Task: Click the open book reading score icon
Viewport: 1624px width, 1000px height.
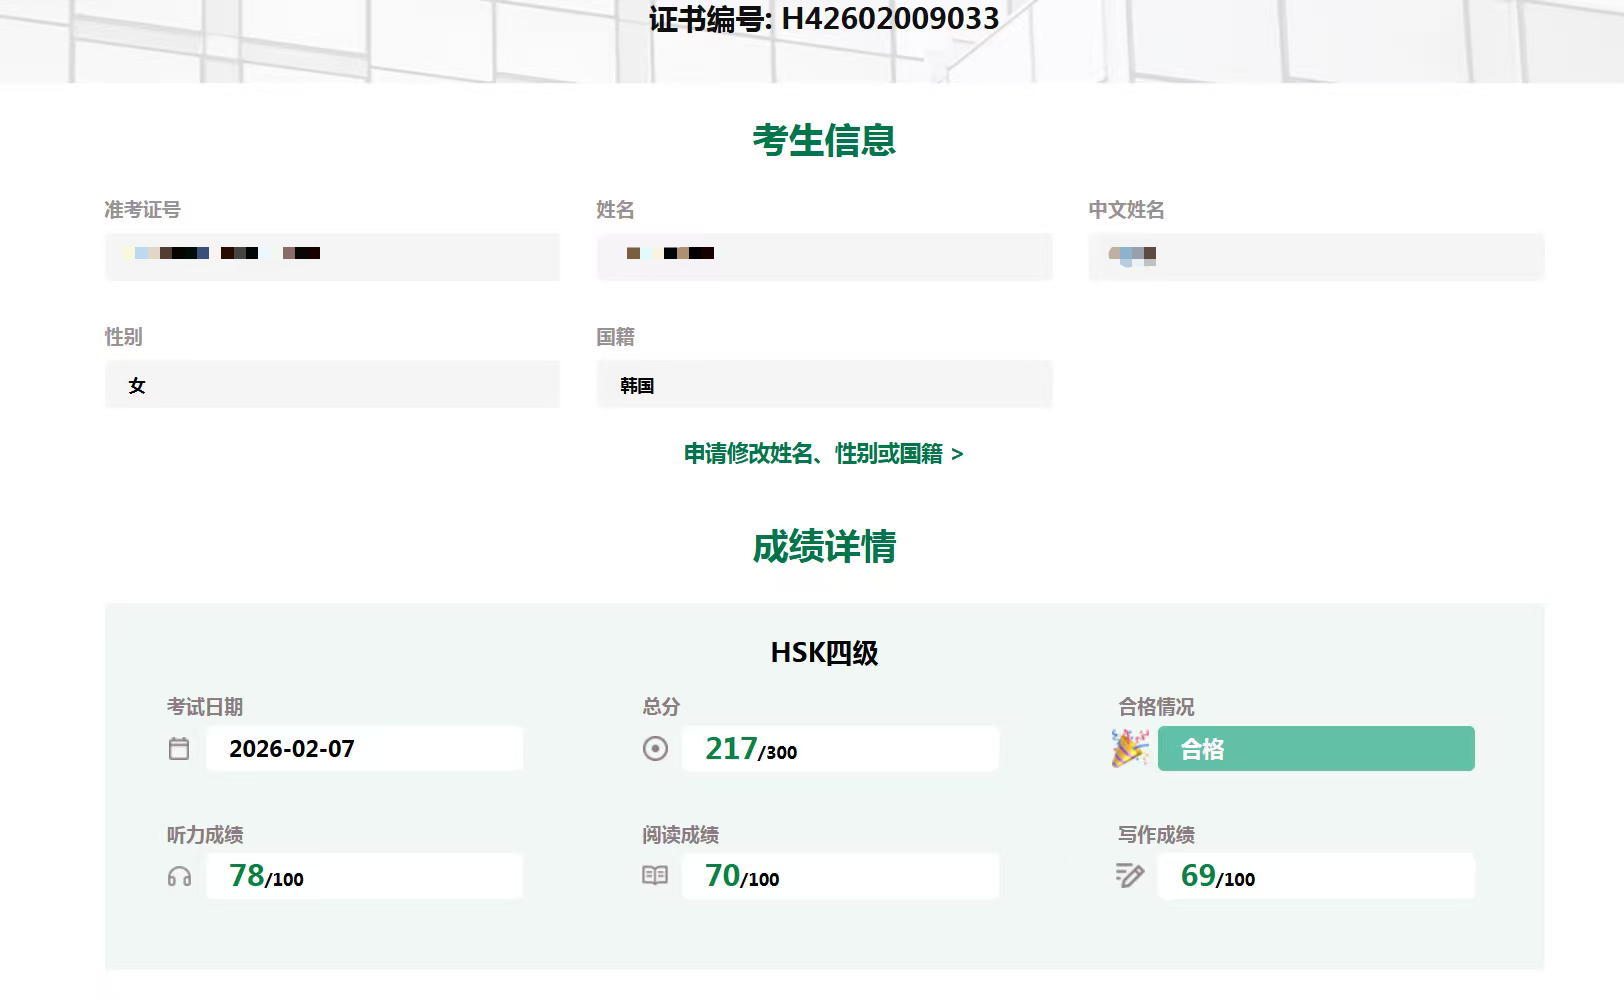Action: click(655, 876)
